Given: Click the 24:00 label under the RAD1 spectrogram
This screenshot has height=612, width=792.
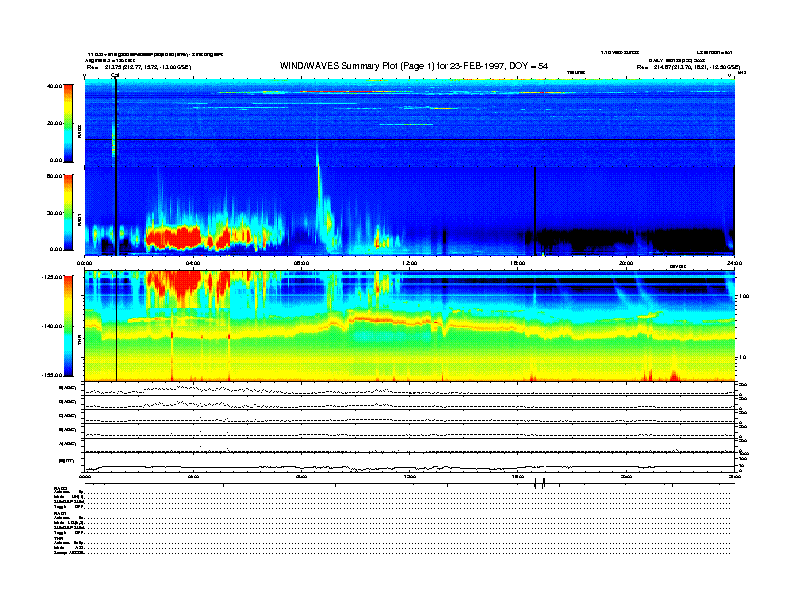Looking at the screenshot, I should (x=734, y=263).
